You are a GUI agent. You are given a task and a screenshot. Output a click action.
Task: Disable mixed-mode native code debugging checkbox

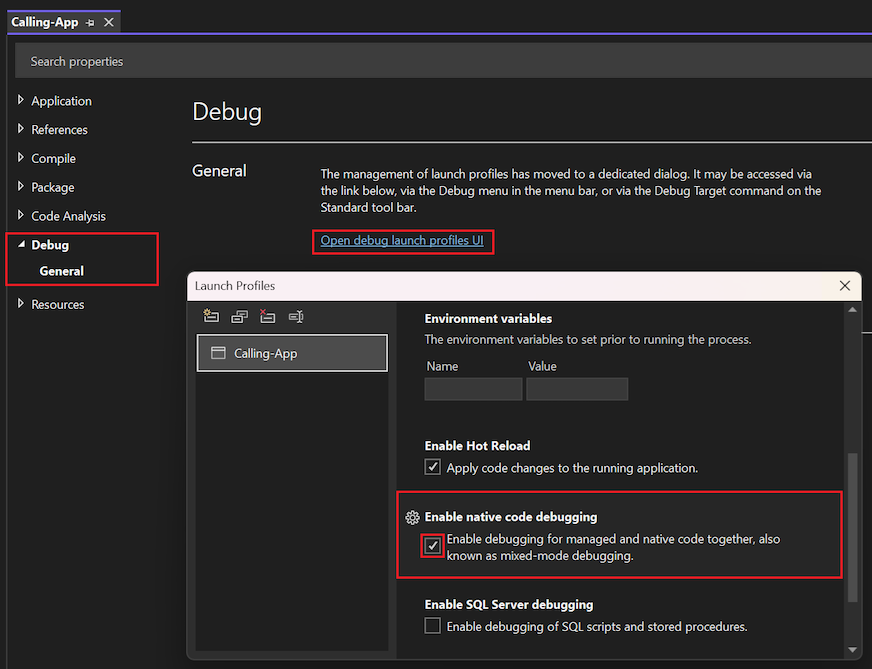click(x=432, y=544)
